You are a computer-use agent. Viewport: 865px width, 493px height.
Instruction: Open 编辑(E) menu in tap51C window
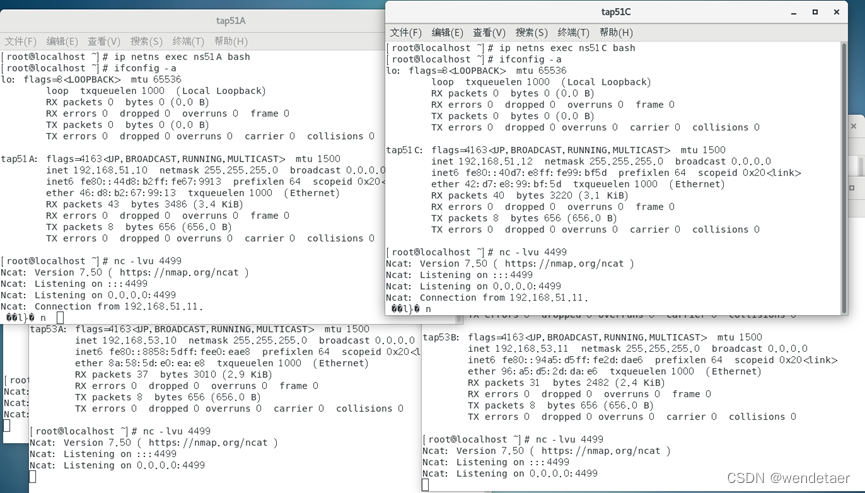[447, 33]
